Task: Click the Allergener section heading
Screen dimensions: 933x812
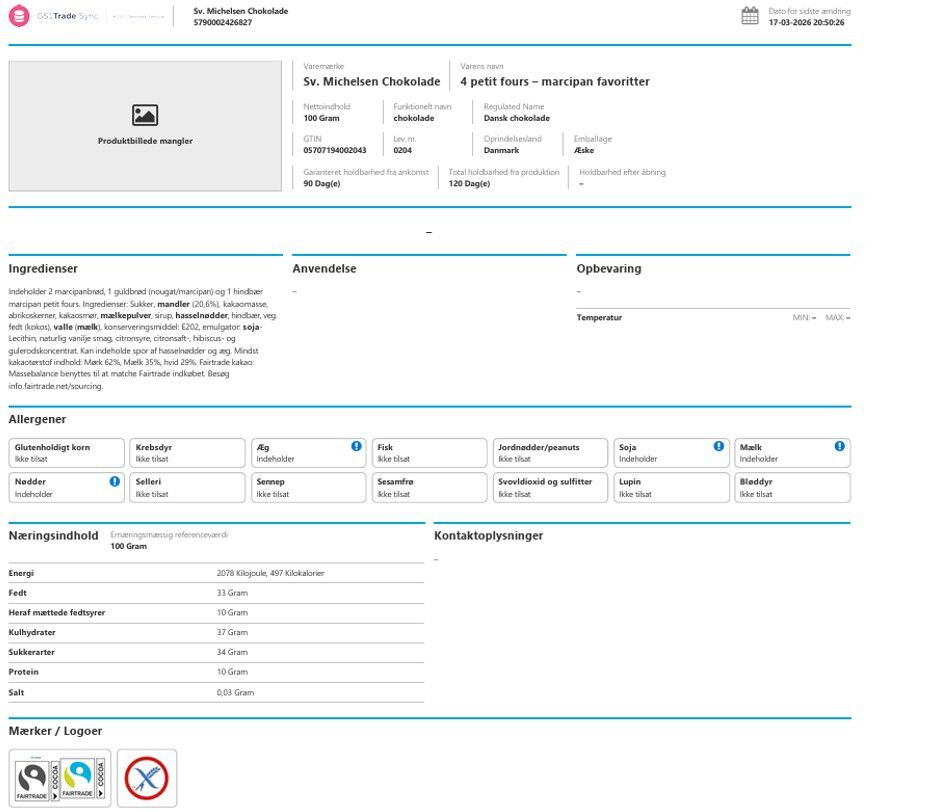Action: click(37, 419)
